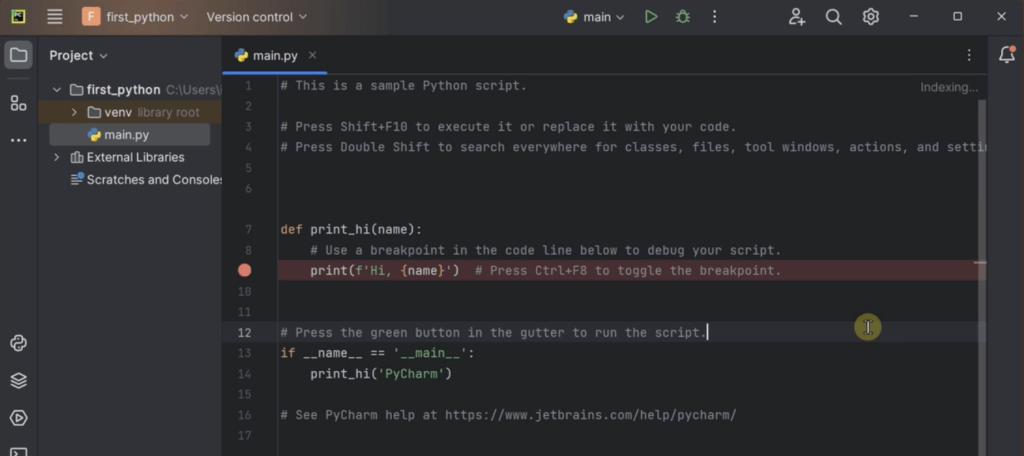Open the Version control dropdown
Image resolution: width=1024 pixels, height=456 pixels.
(256, 17)
